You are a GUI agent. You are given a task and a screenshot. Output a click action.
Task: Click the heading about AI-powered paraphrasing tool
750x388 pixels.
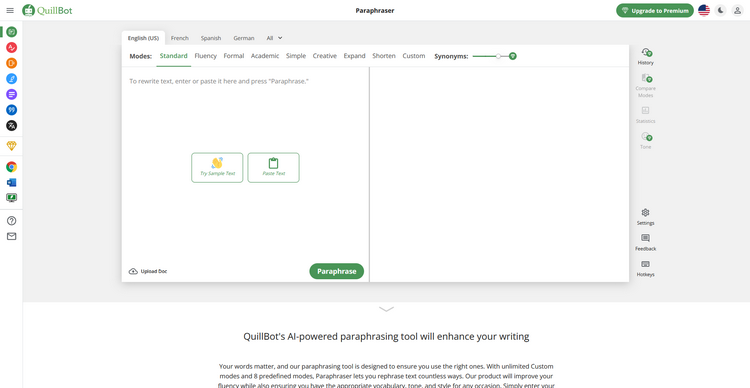(x=386, y=336)
